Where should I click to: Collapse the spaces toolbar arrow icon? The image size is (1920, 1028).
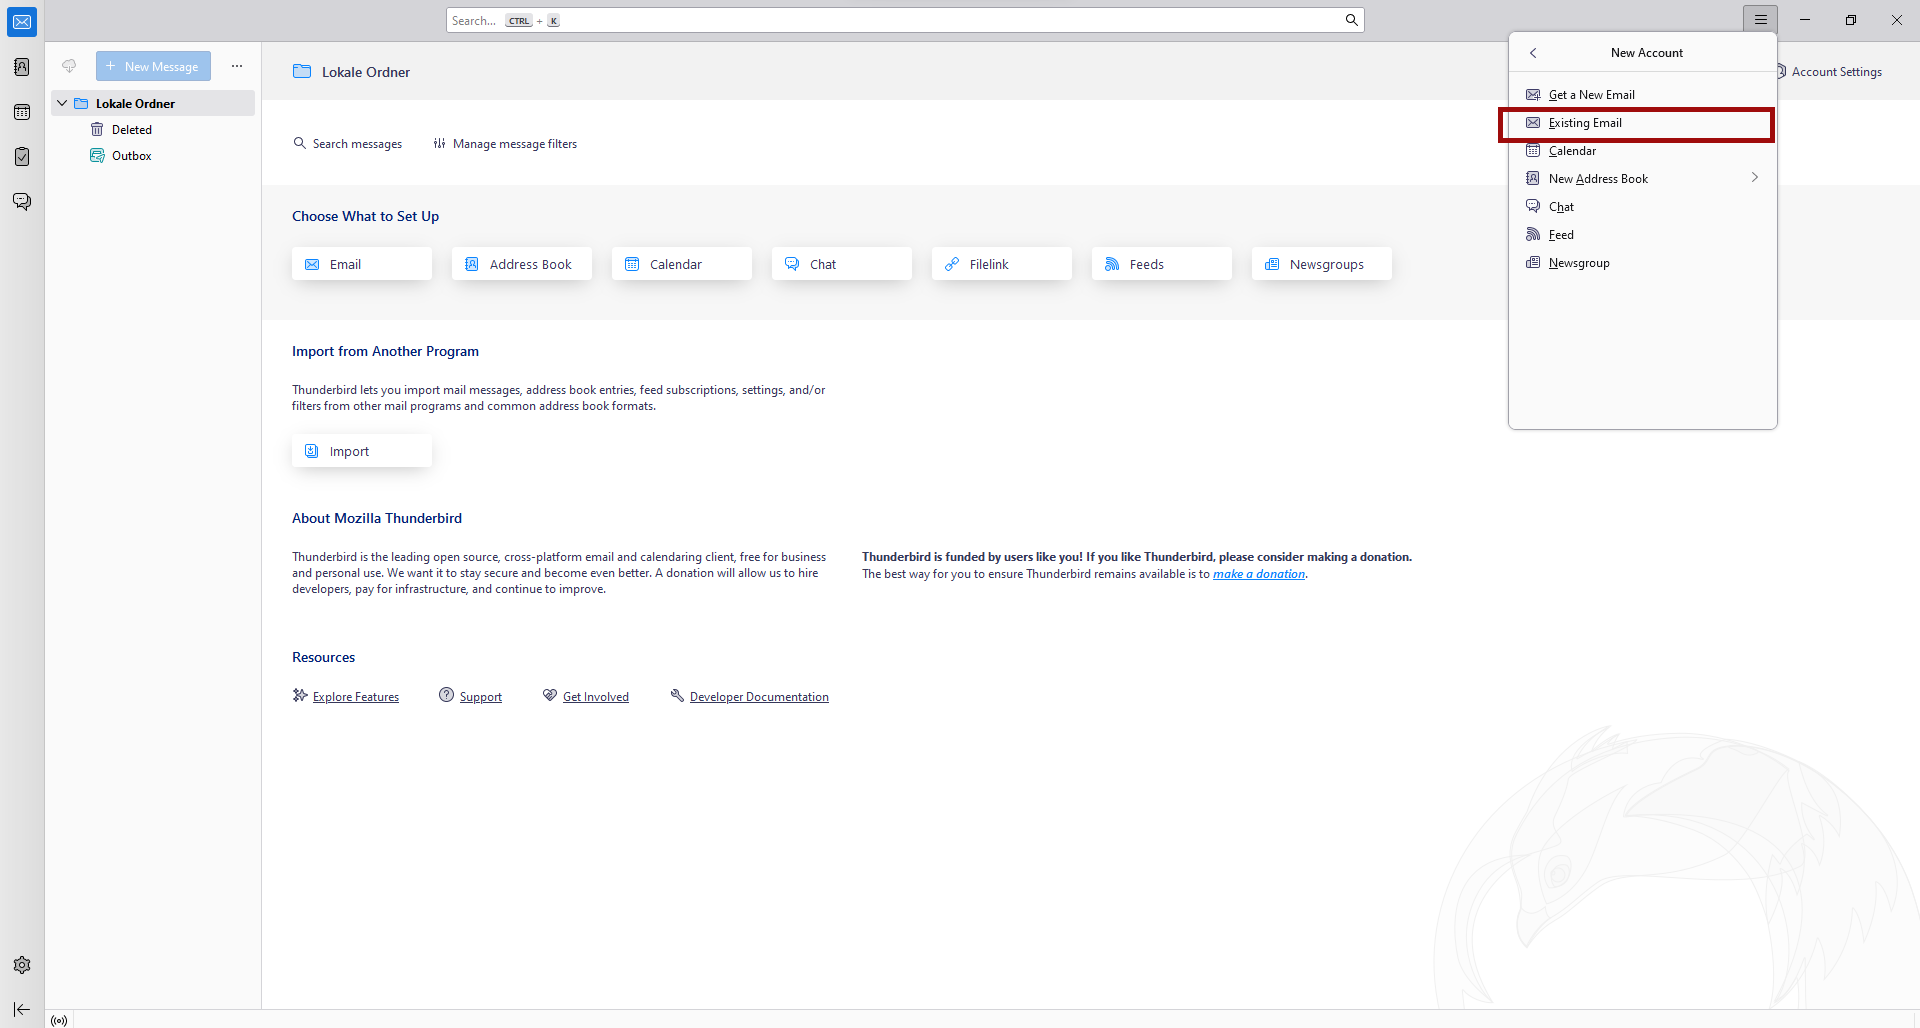(22, 1010)
